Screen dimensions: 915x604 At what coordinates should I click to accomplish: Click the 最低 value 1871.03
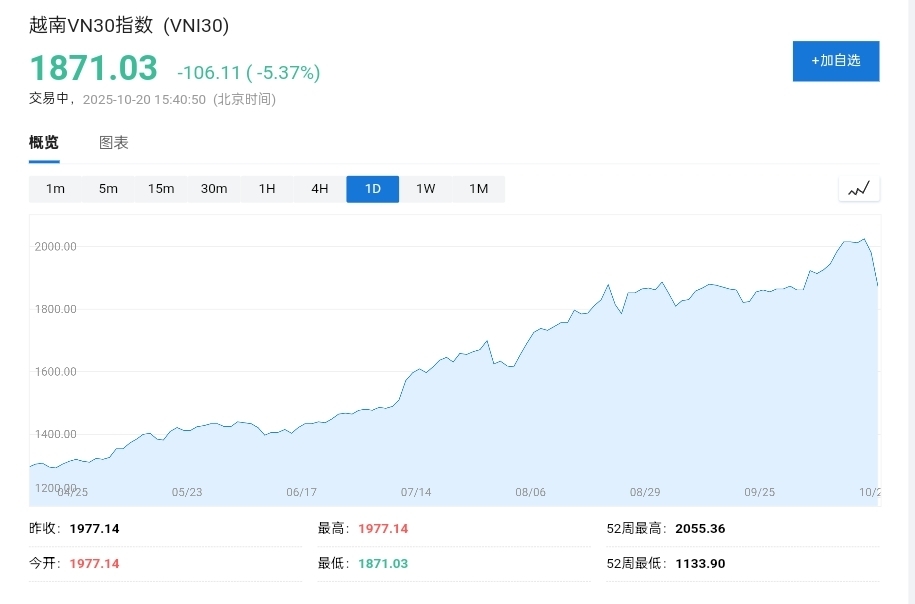pos(383,563)
